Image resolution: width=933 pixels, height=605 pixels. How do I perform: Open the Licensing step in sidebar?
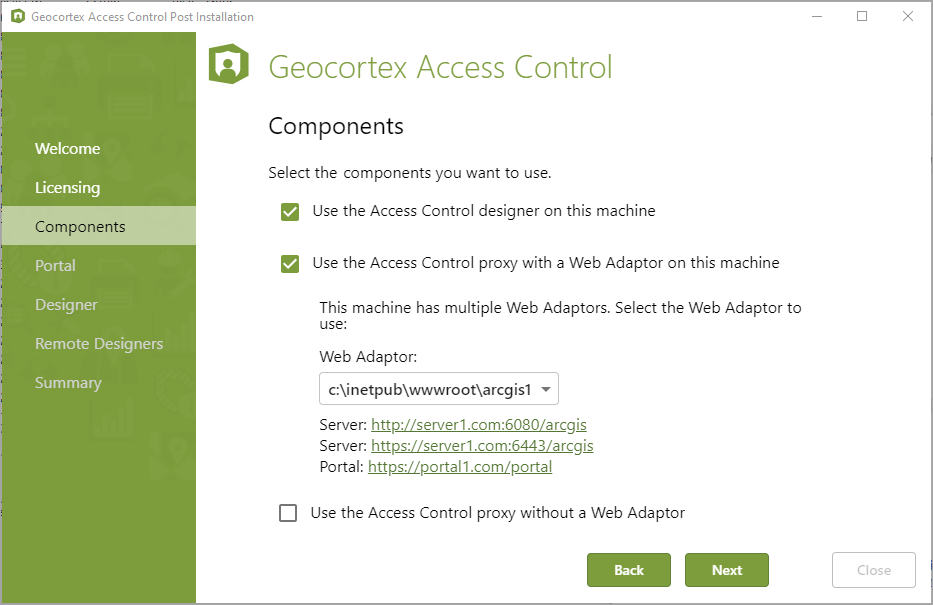pyautogui.click(x=67, y=187)
